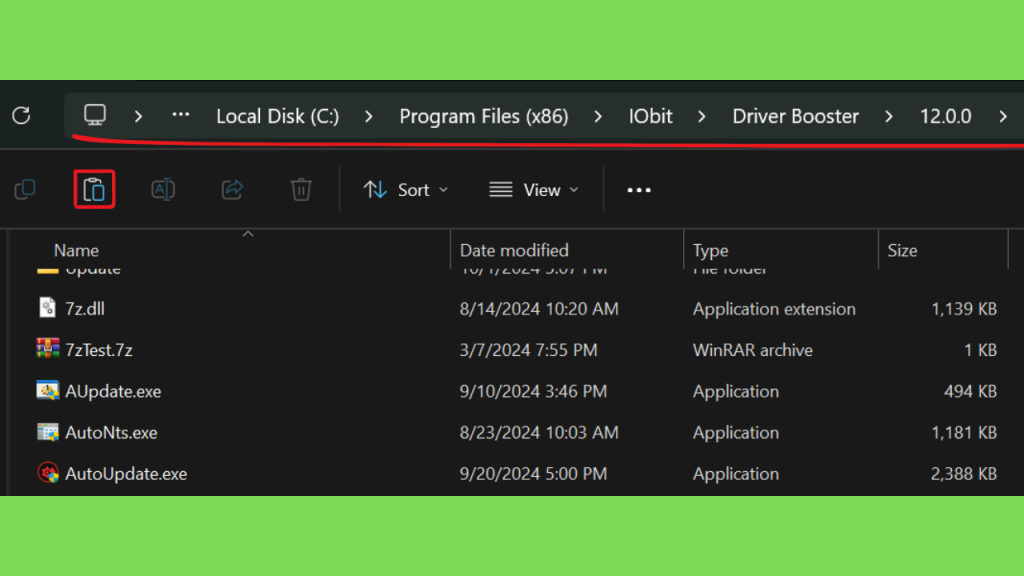Sort by the Size column header

(902, 250)
